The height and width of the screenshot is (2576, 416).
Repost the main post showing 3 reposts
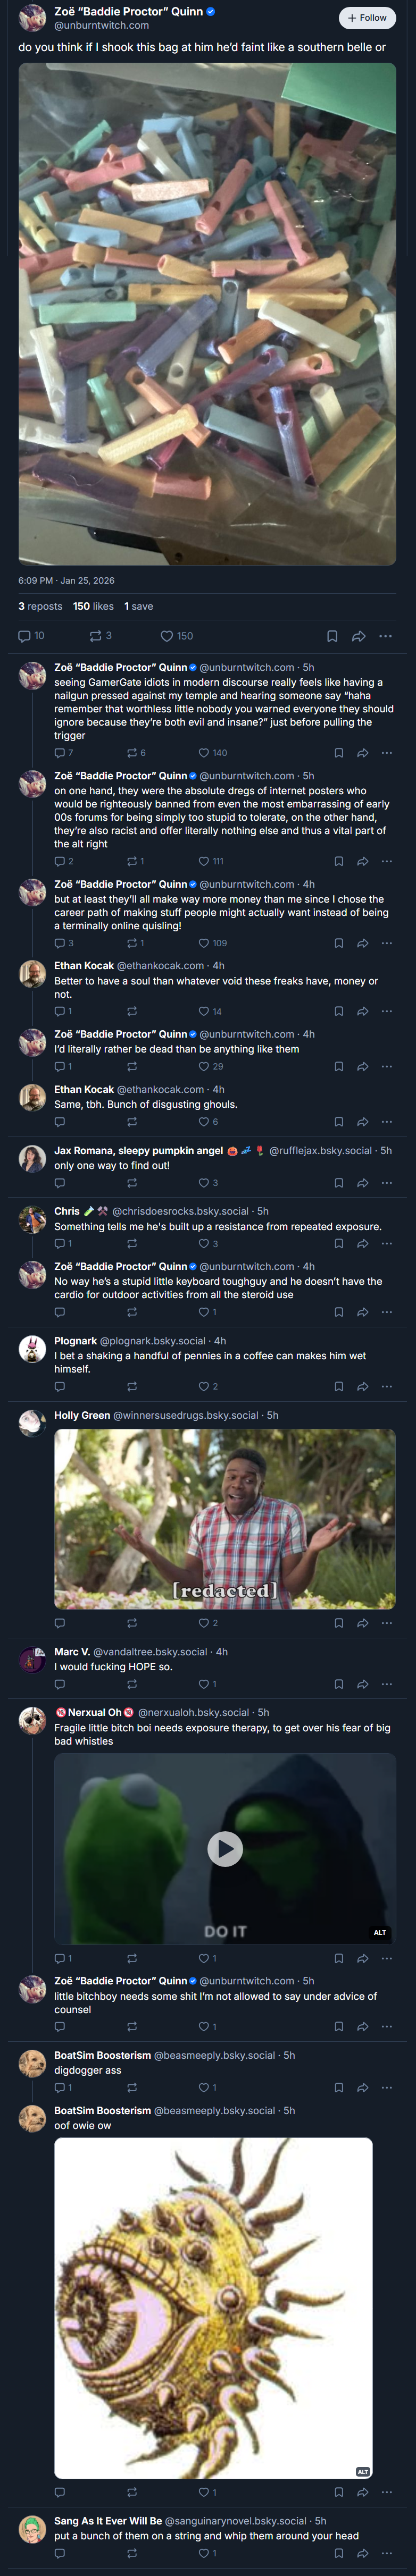pos(101,636)
